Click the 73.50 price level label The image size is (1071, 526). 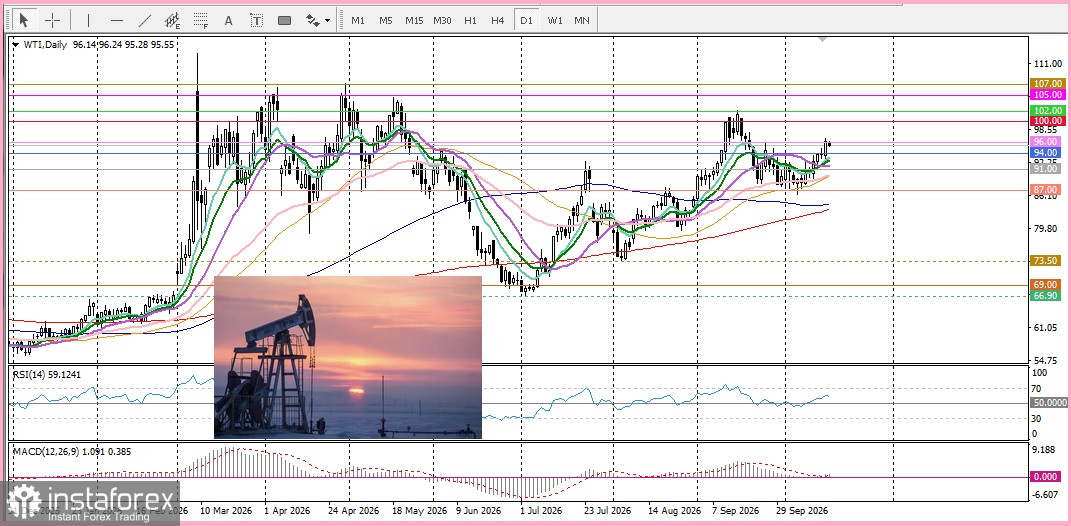(x=1047, y=260)
